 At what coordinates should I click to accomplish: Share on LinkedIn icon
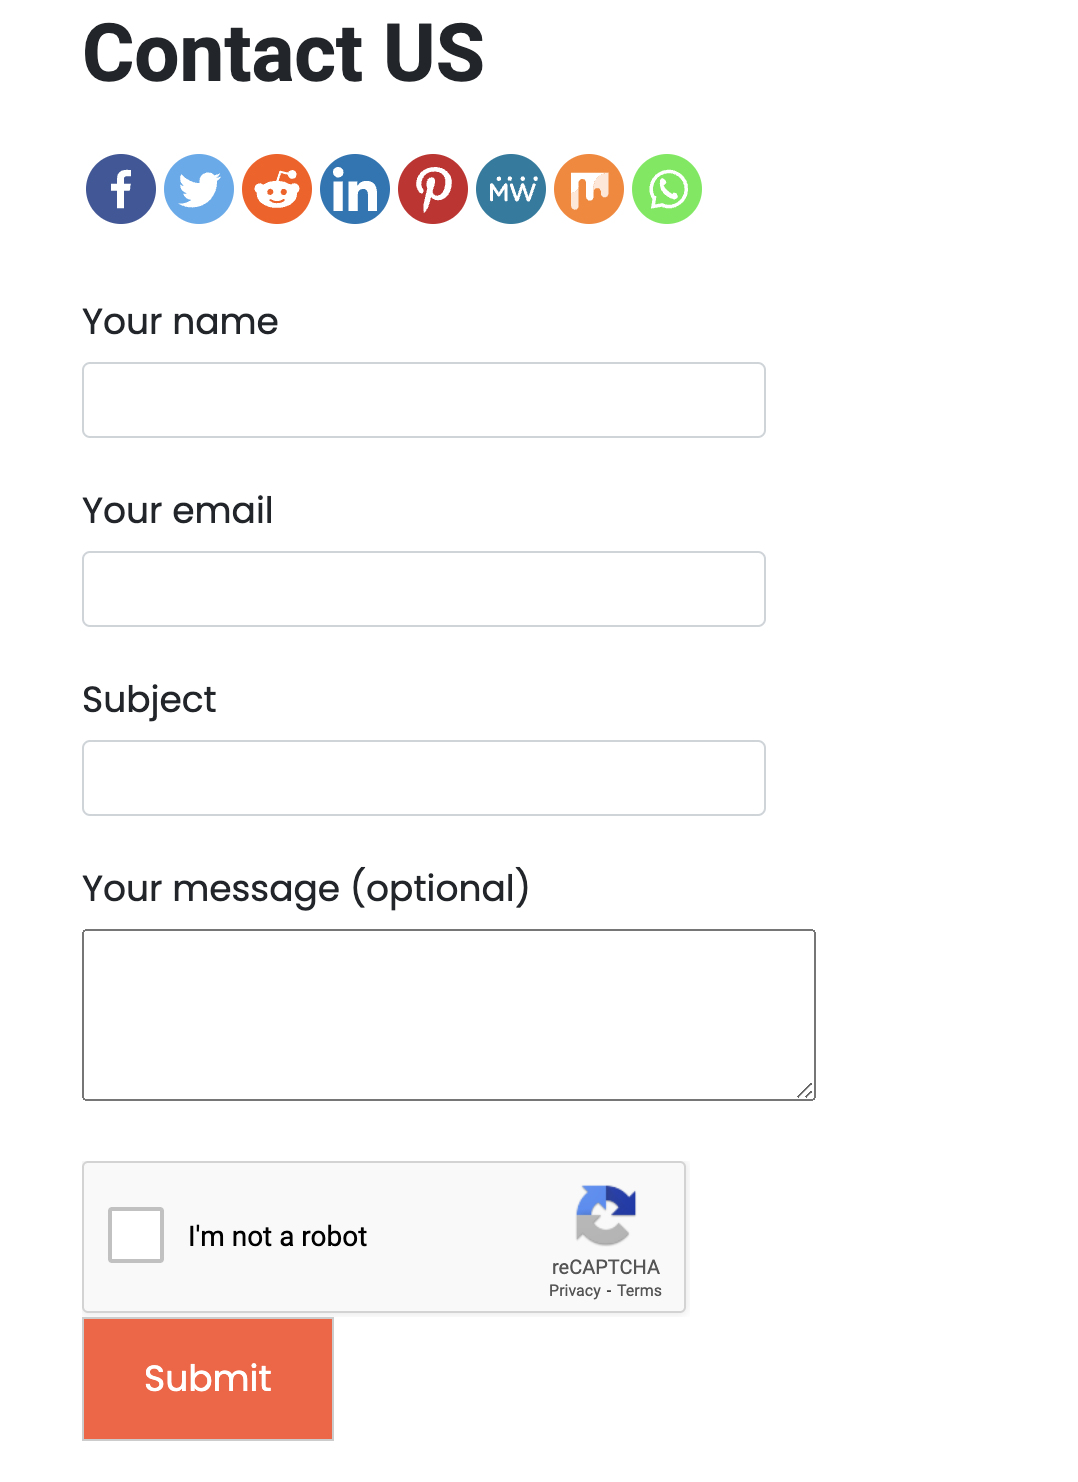click(355, 189)
